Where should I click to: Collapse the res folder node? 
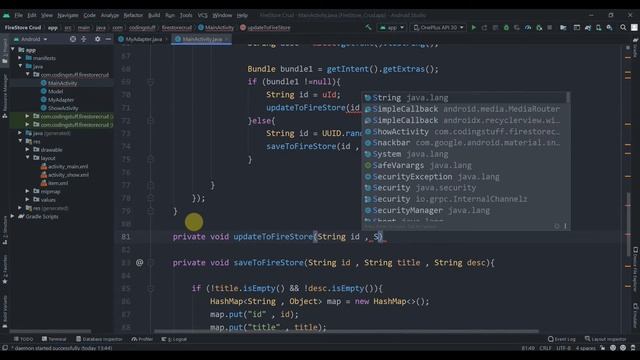click(x=20, y=141)
